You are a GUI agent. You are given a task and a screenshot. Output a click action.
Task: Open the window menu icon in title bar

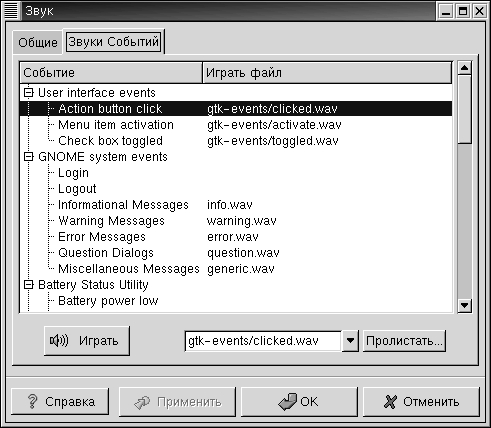coord(11,11)
